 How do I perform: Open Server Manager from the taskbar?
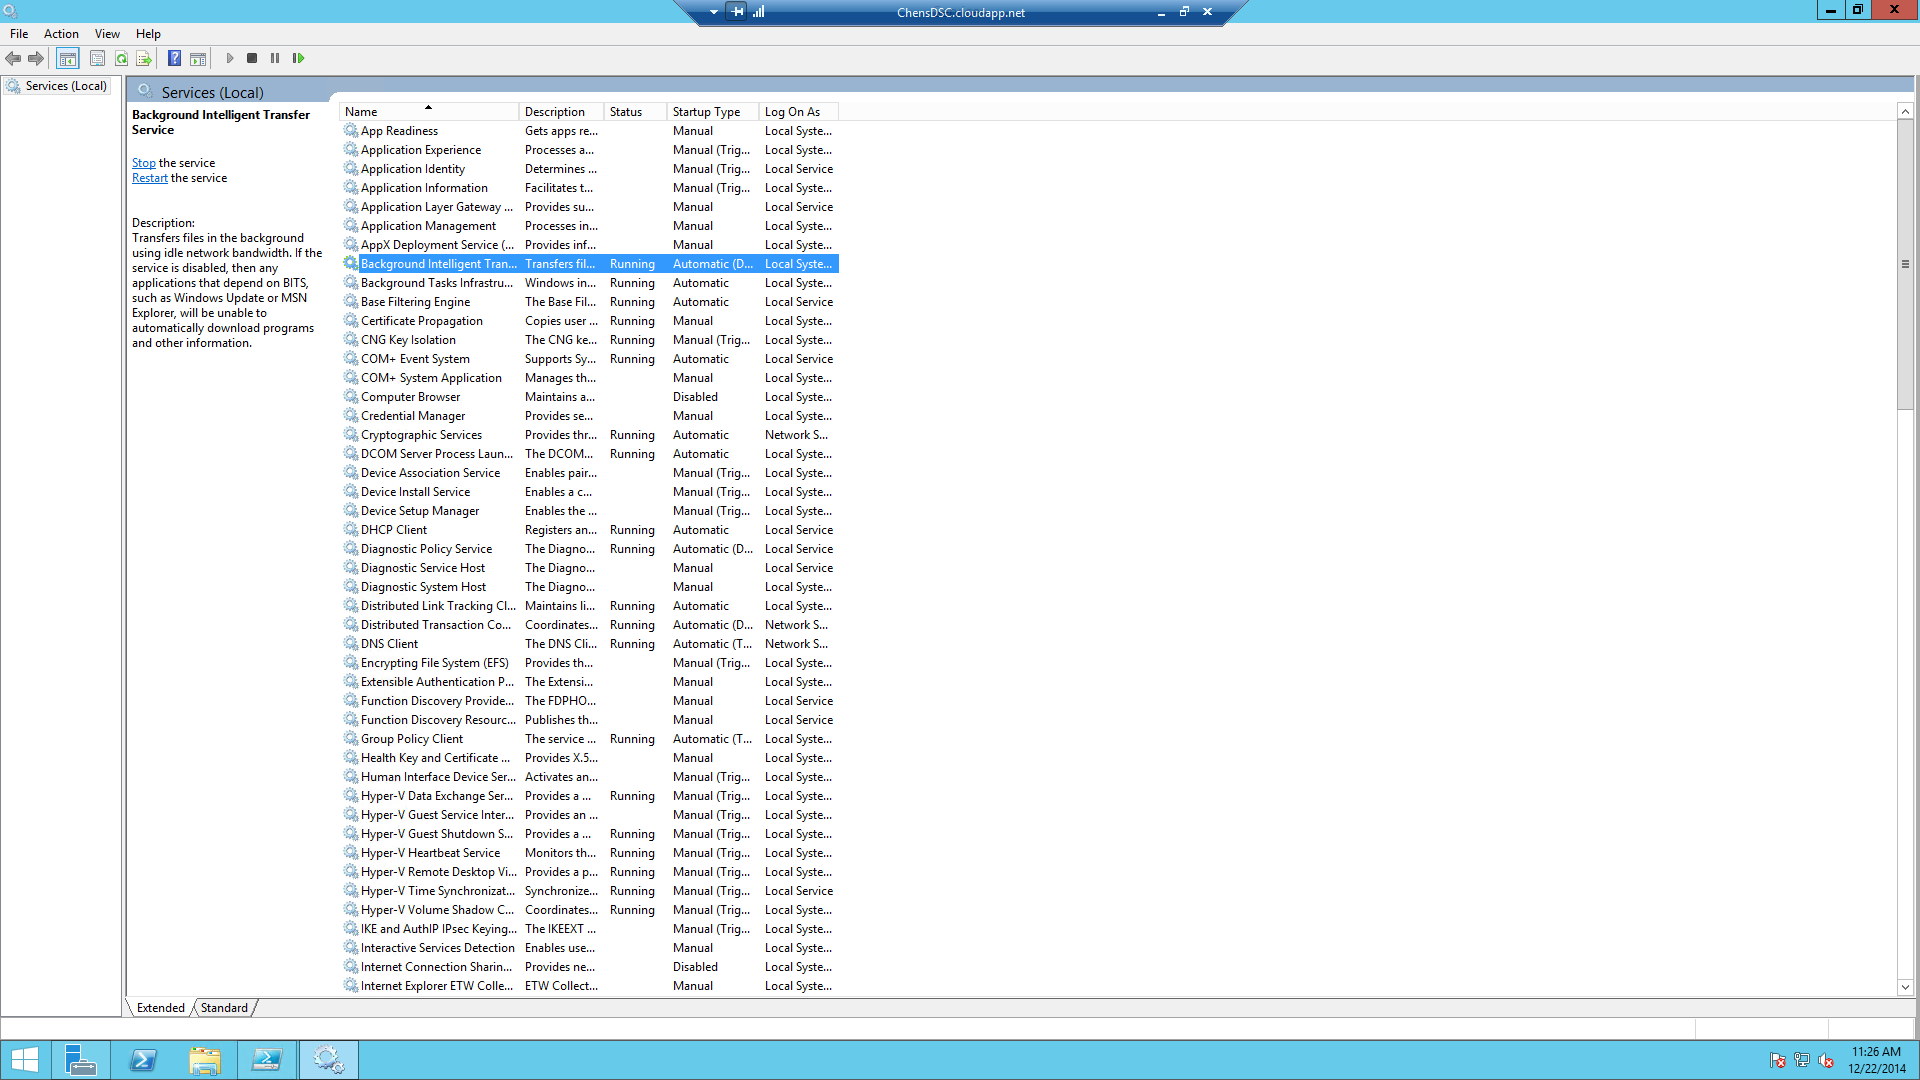(x=81, y=1060)
